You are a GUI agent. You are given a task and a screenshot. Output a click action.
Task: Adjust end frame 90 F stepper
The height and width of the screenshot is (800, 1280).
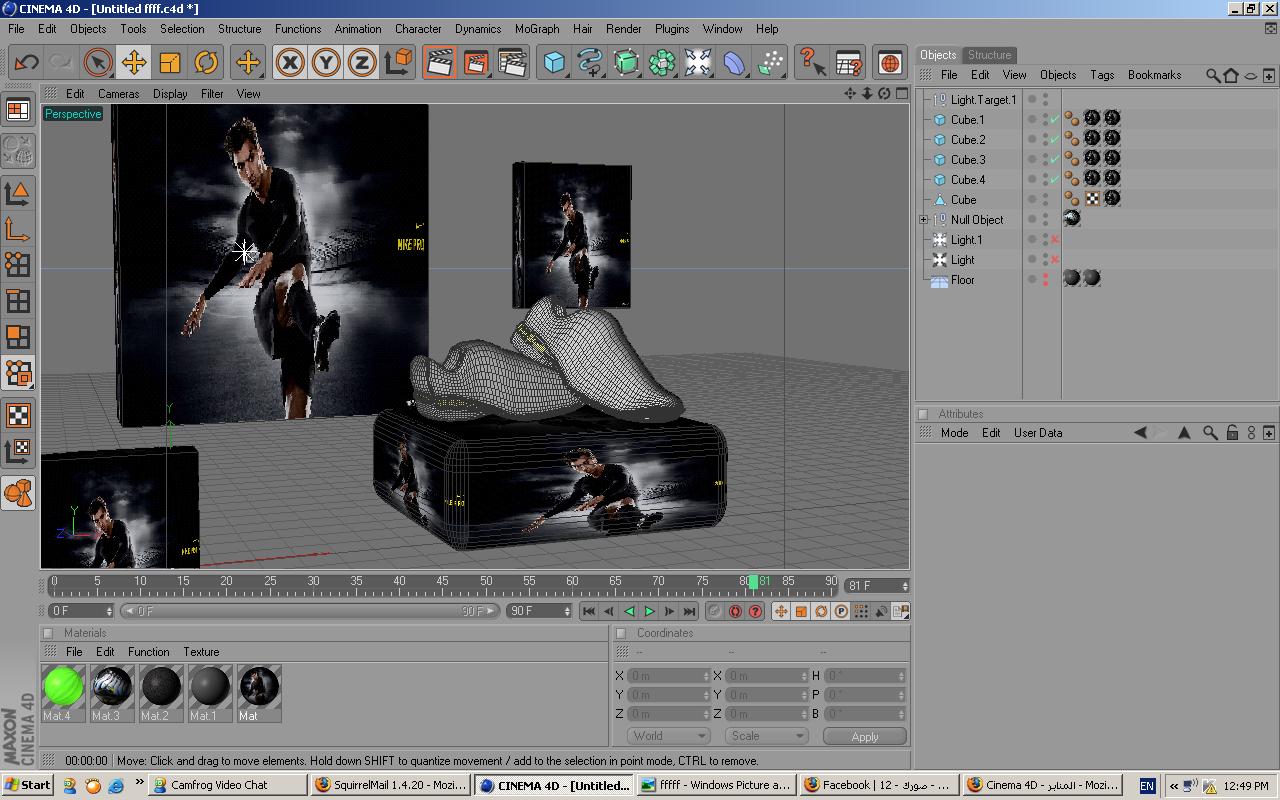(567, 611)
